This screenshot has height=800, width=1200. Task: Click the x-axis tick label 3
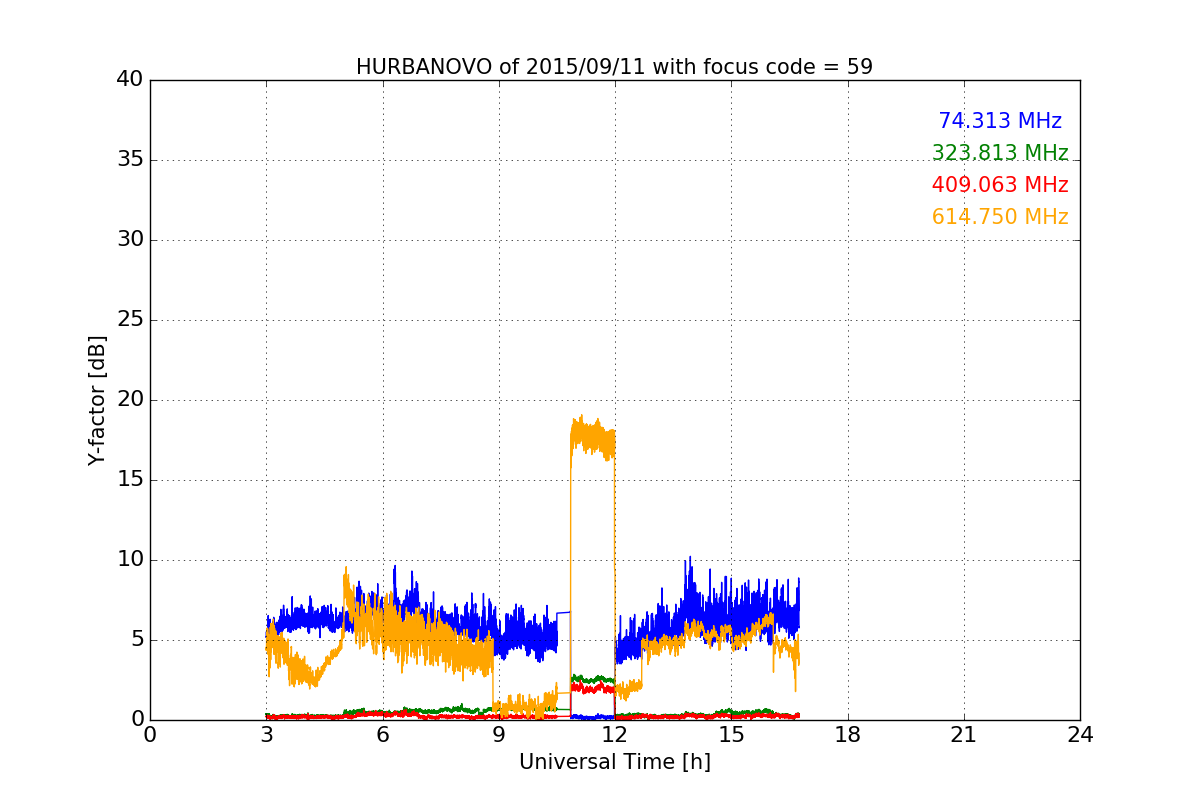click(x=266, y=735)
